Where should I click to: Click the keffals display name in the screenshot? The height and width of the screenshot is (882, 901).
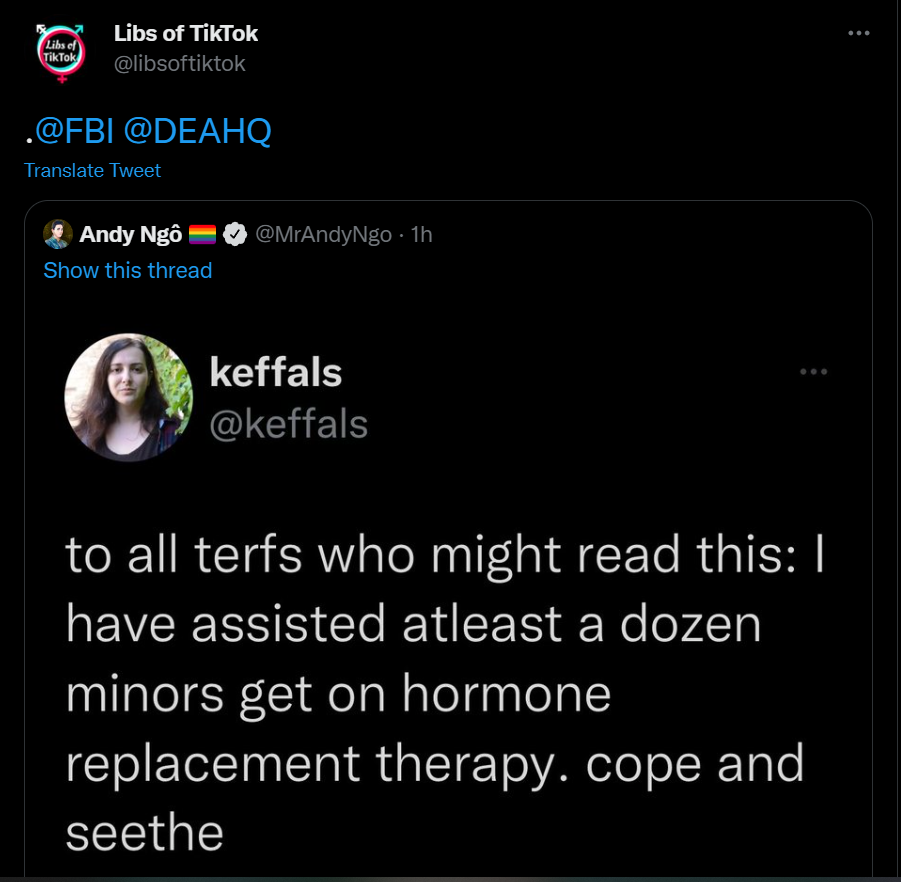click(x=275, y=373)
